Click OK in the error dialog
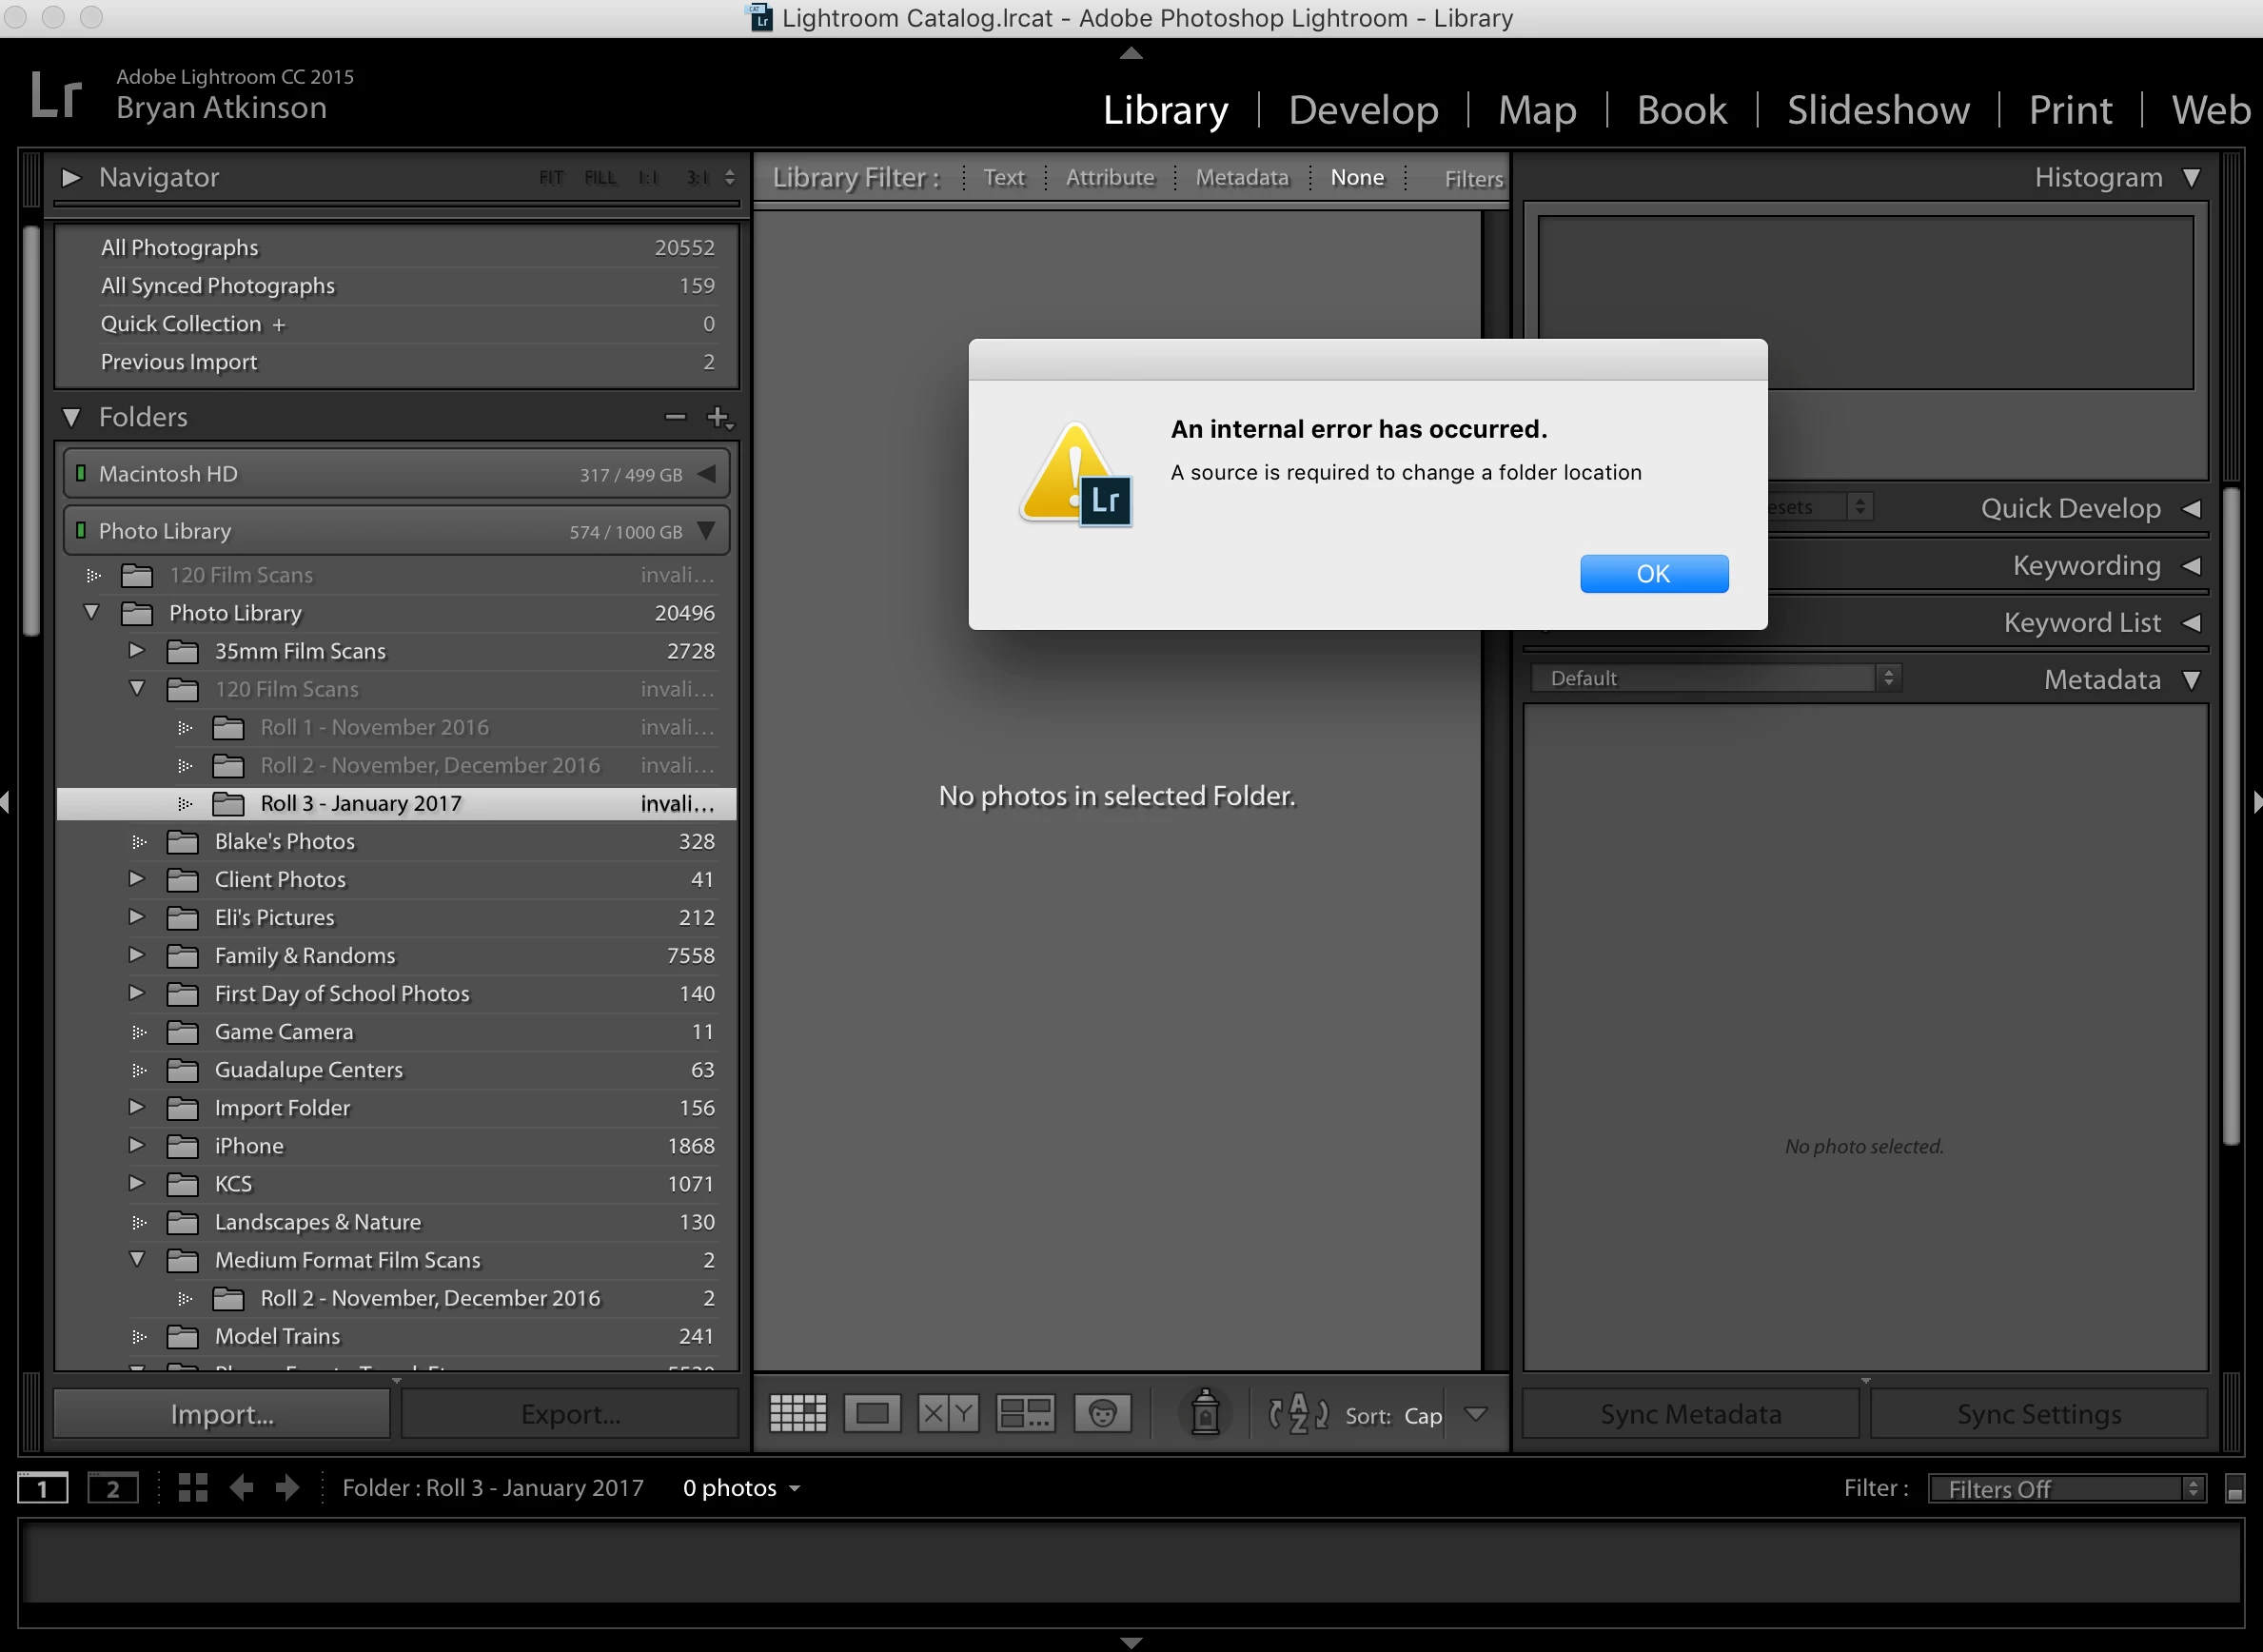 pyautogui.click(x=1653, y=574)
